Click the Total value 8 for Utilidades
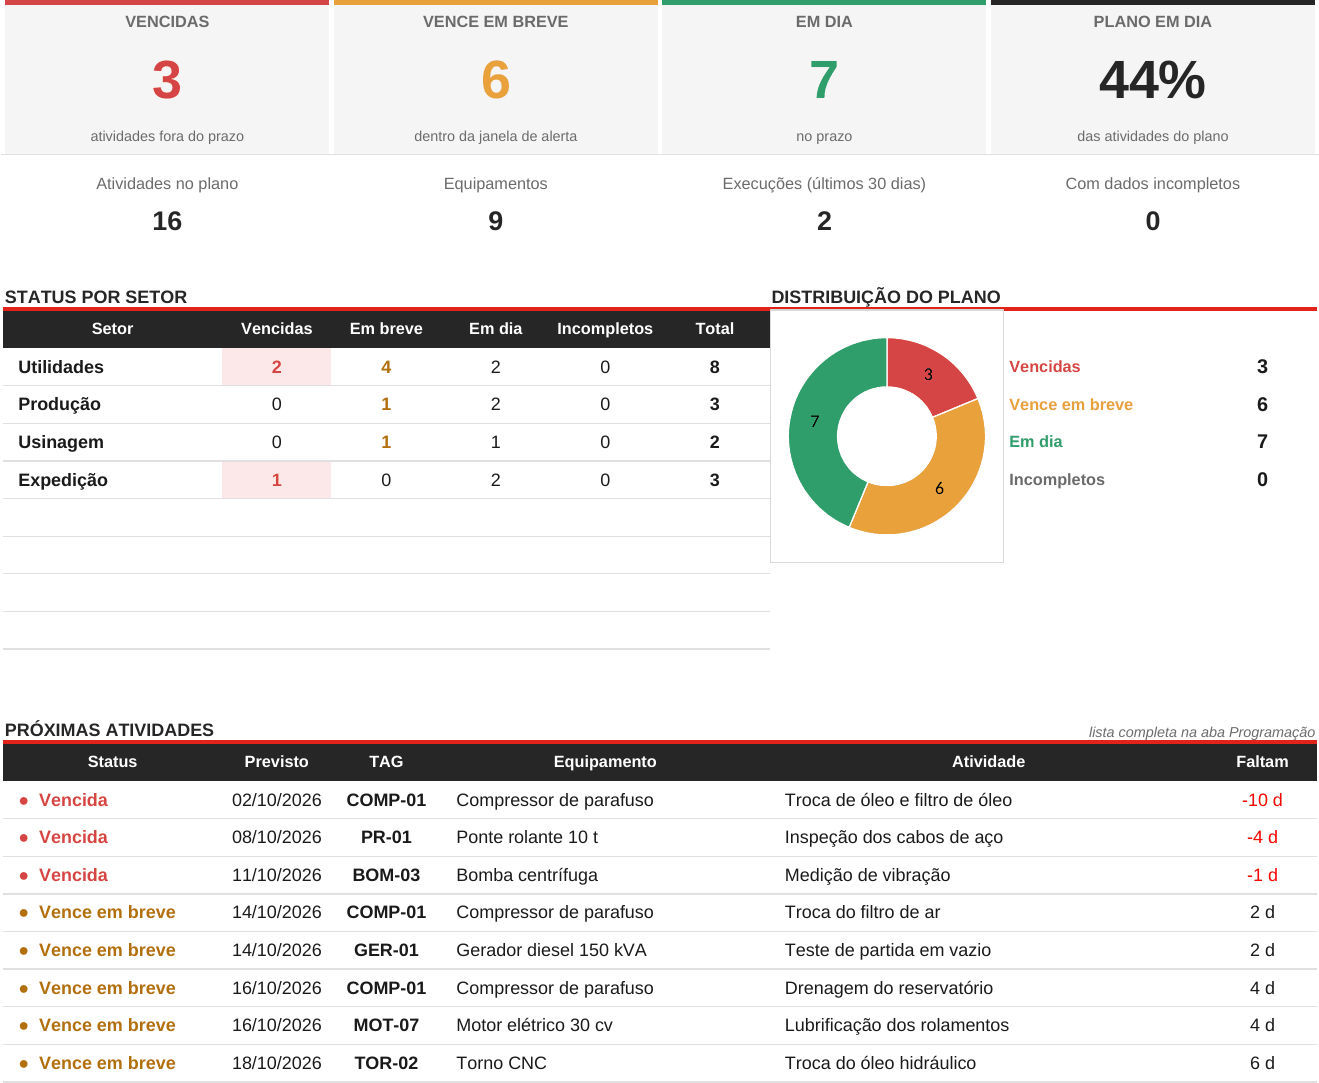This screenshot has height=1083, width=1319. click(x=715, y=367)
